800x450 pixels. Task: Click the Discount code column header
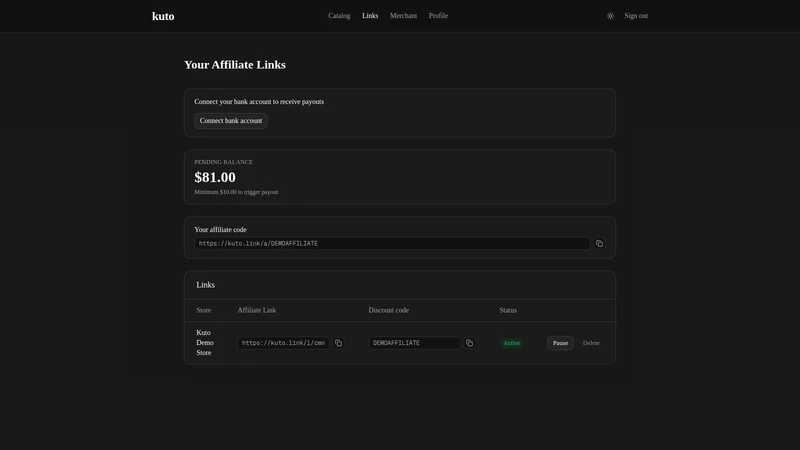[x=388, y=310]
